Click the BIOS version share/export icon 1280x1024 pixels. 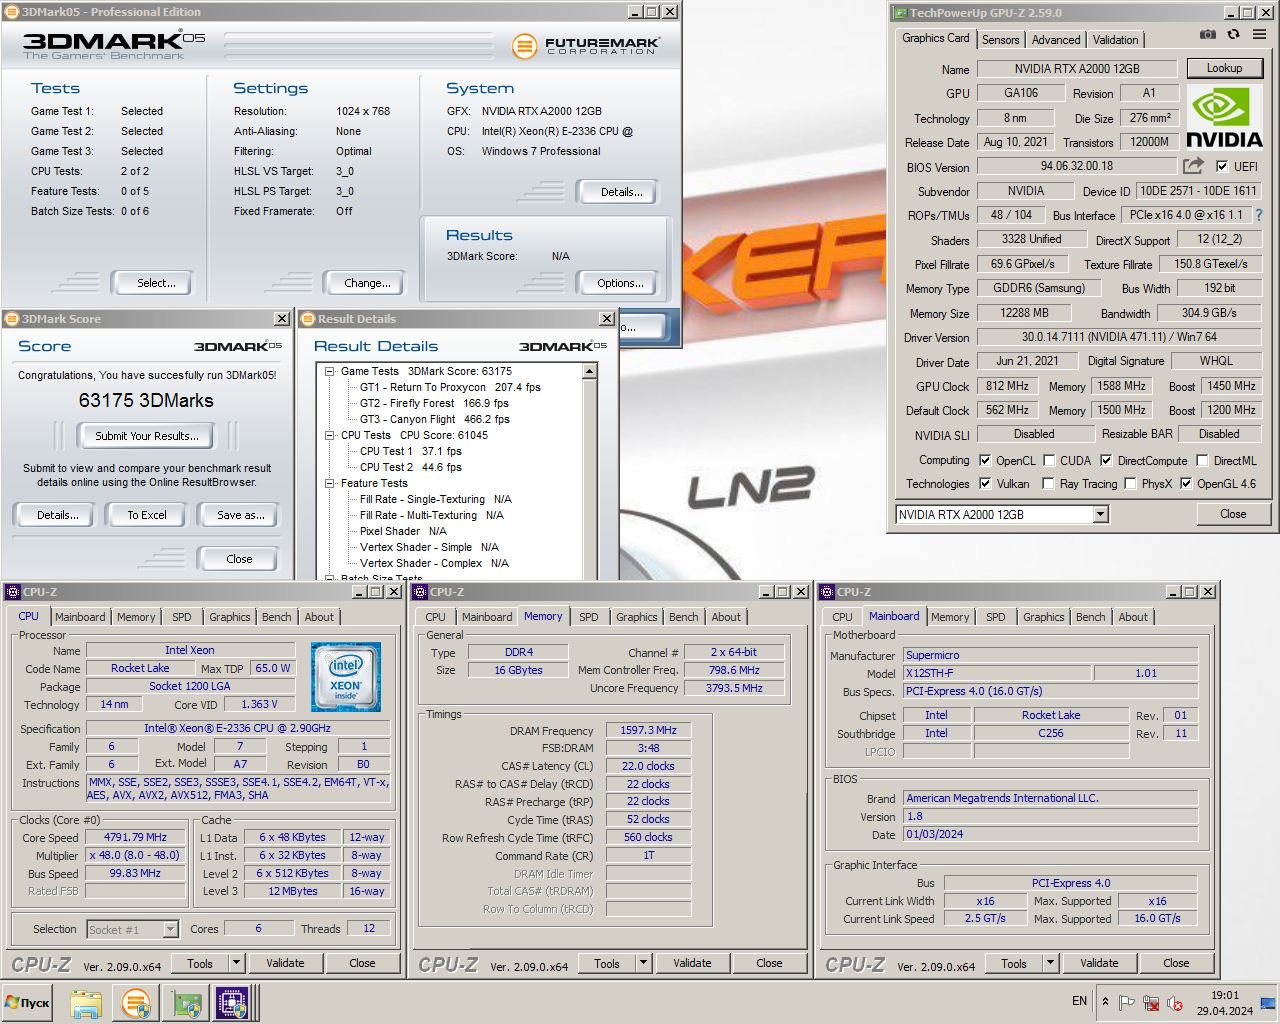pyautogui.click(x=1194, y=166)
